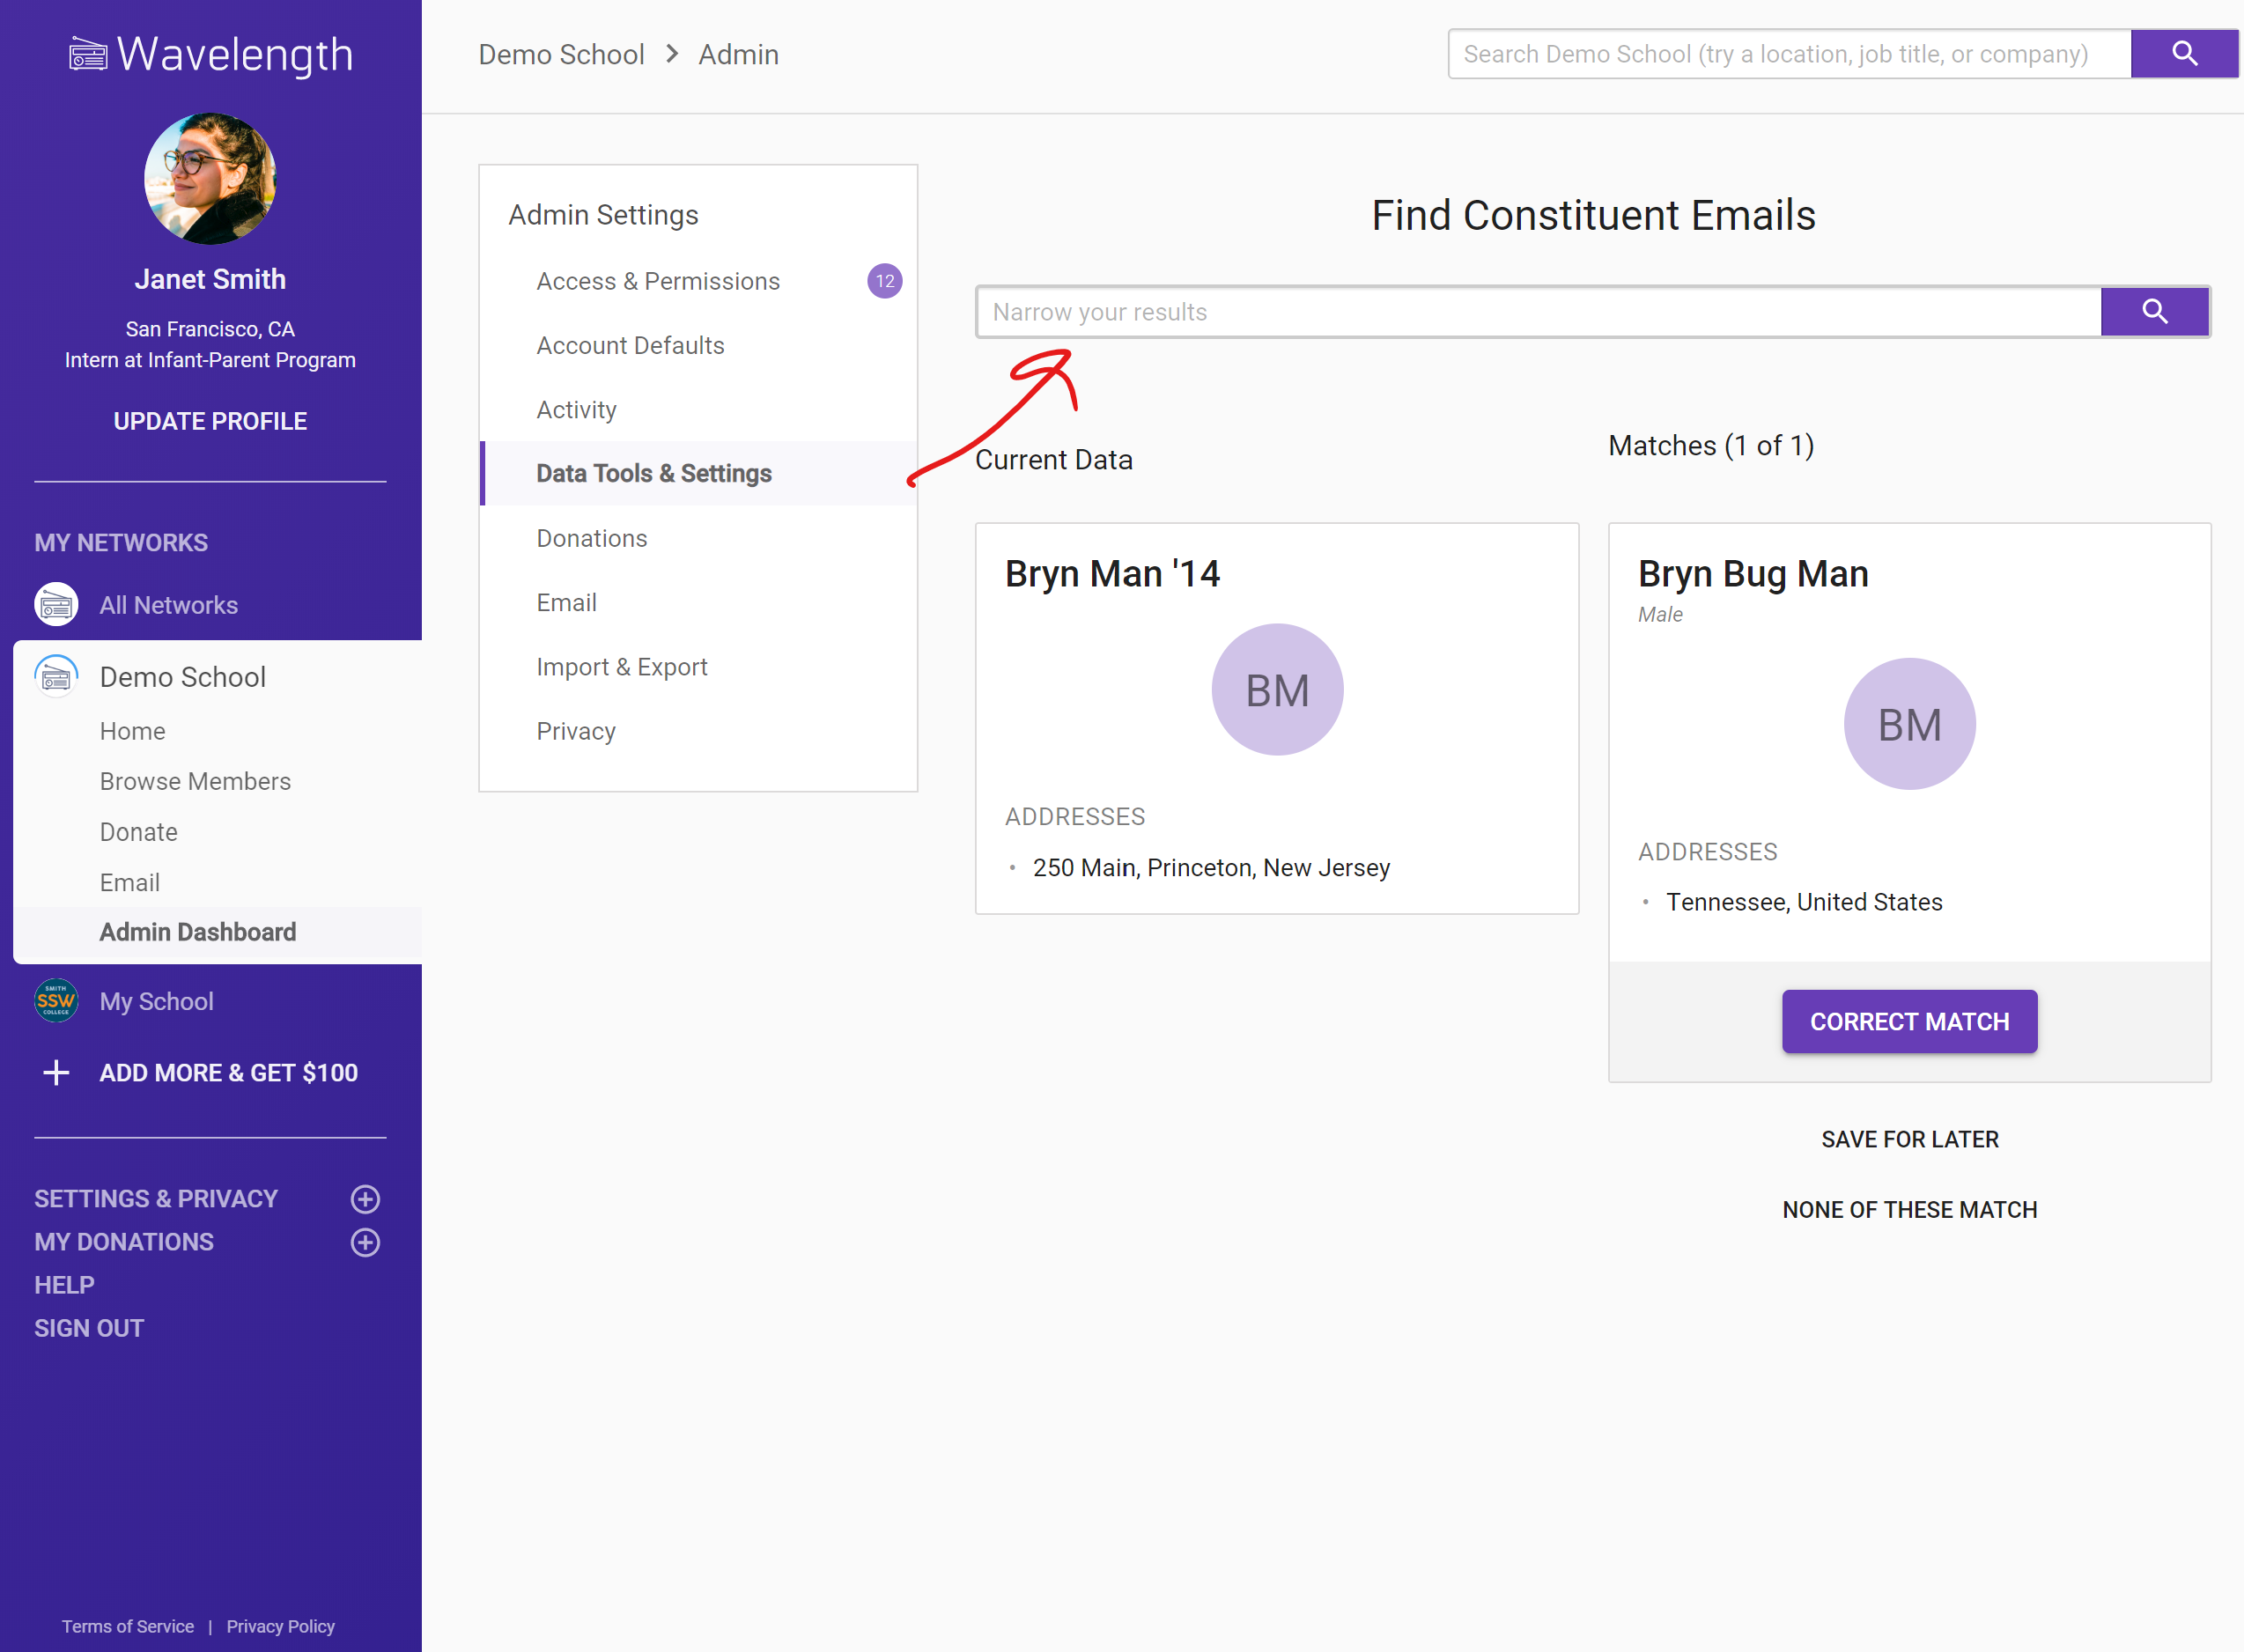This screenshot has width=2244, height=1652.
Task: Click the Narrow results search magnifier button
Action: tap(2154, 312)
